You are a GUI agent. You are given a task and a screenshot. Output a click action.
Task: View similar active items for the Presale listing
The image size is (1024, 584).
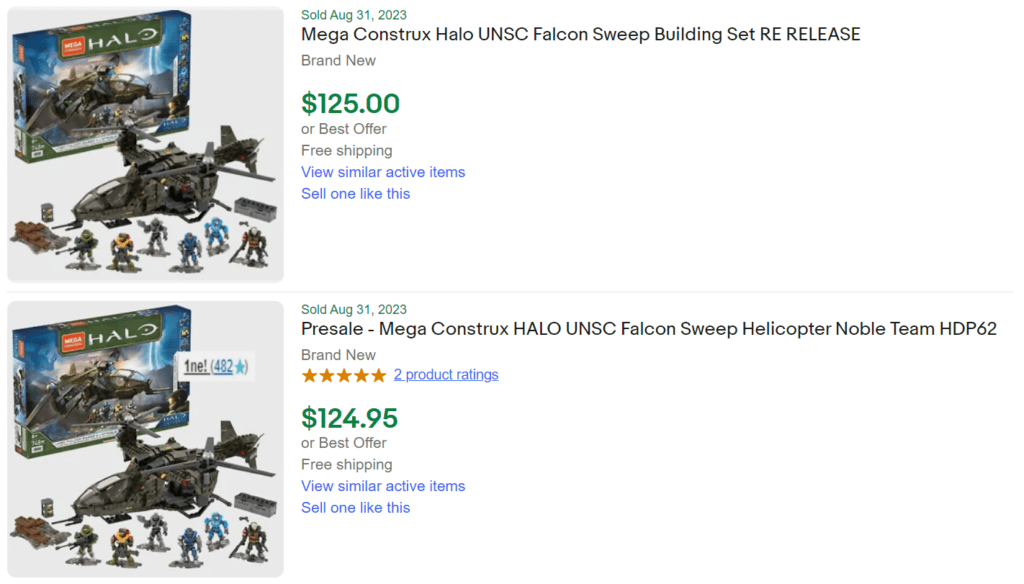click(x=383, y=486)
